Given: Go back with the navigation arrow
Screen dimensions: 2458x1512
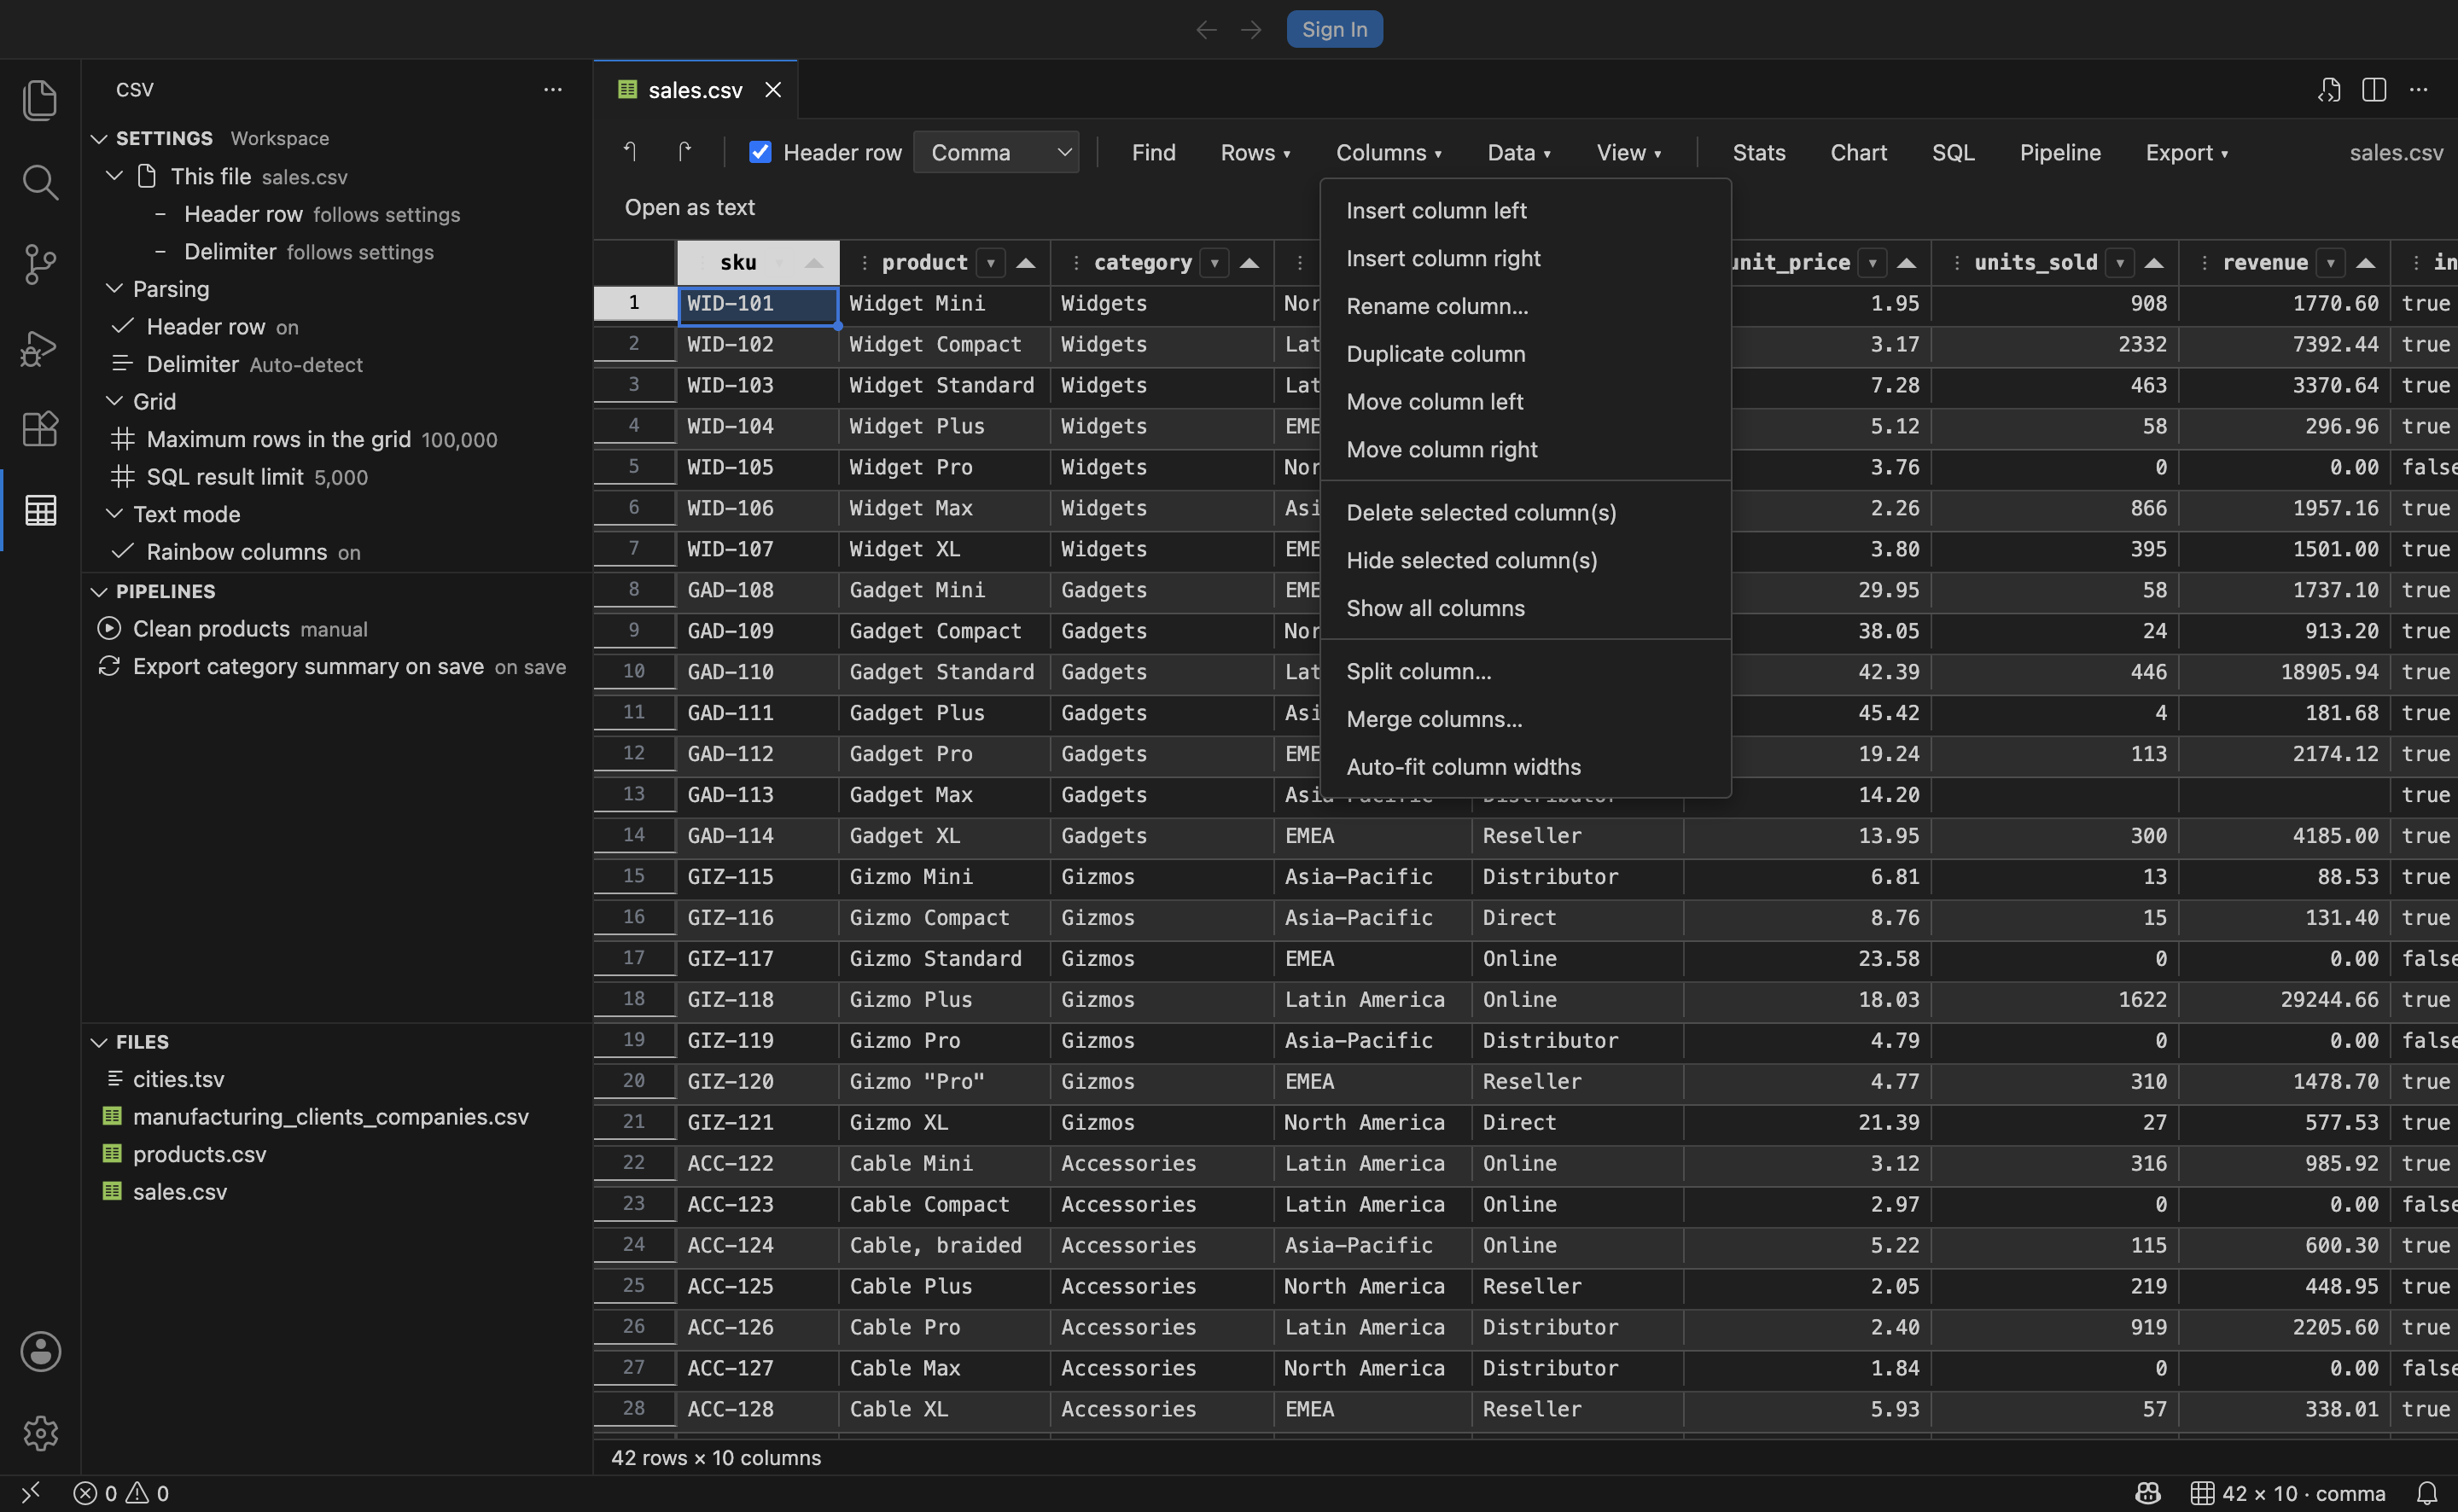Looking at the screenshot, I should click(1207, 30).
